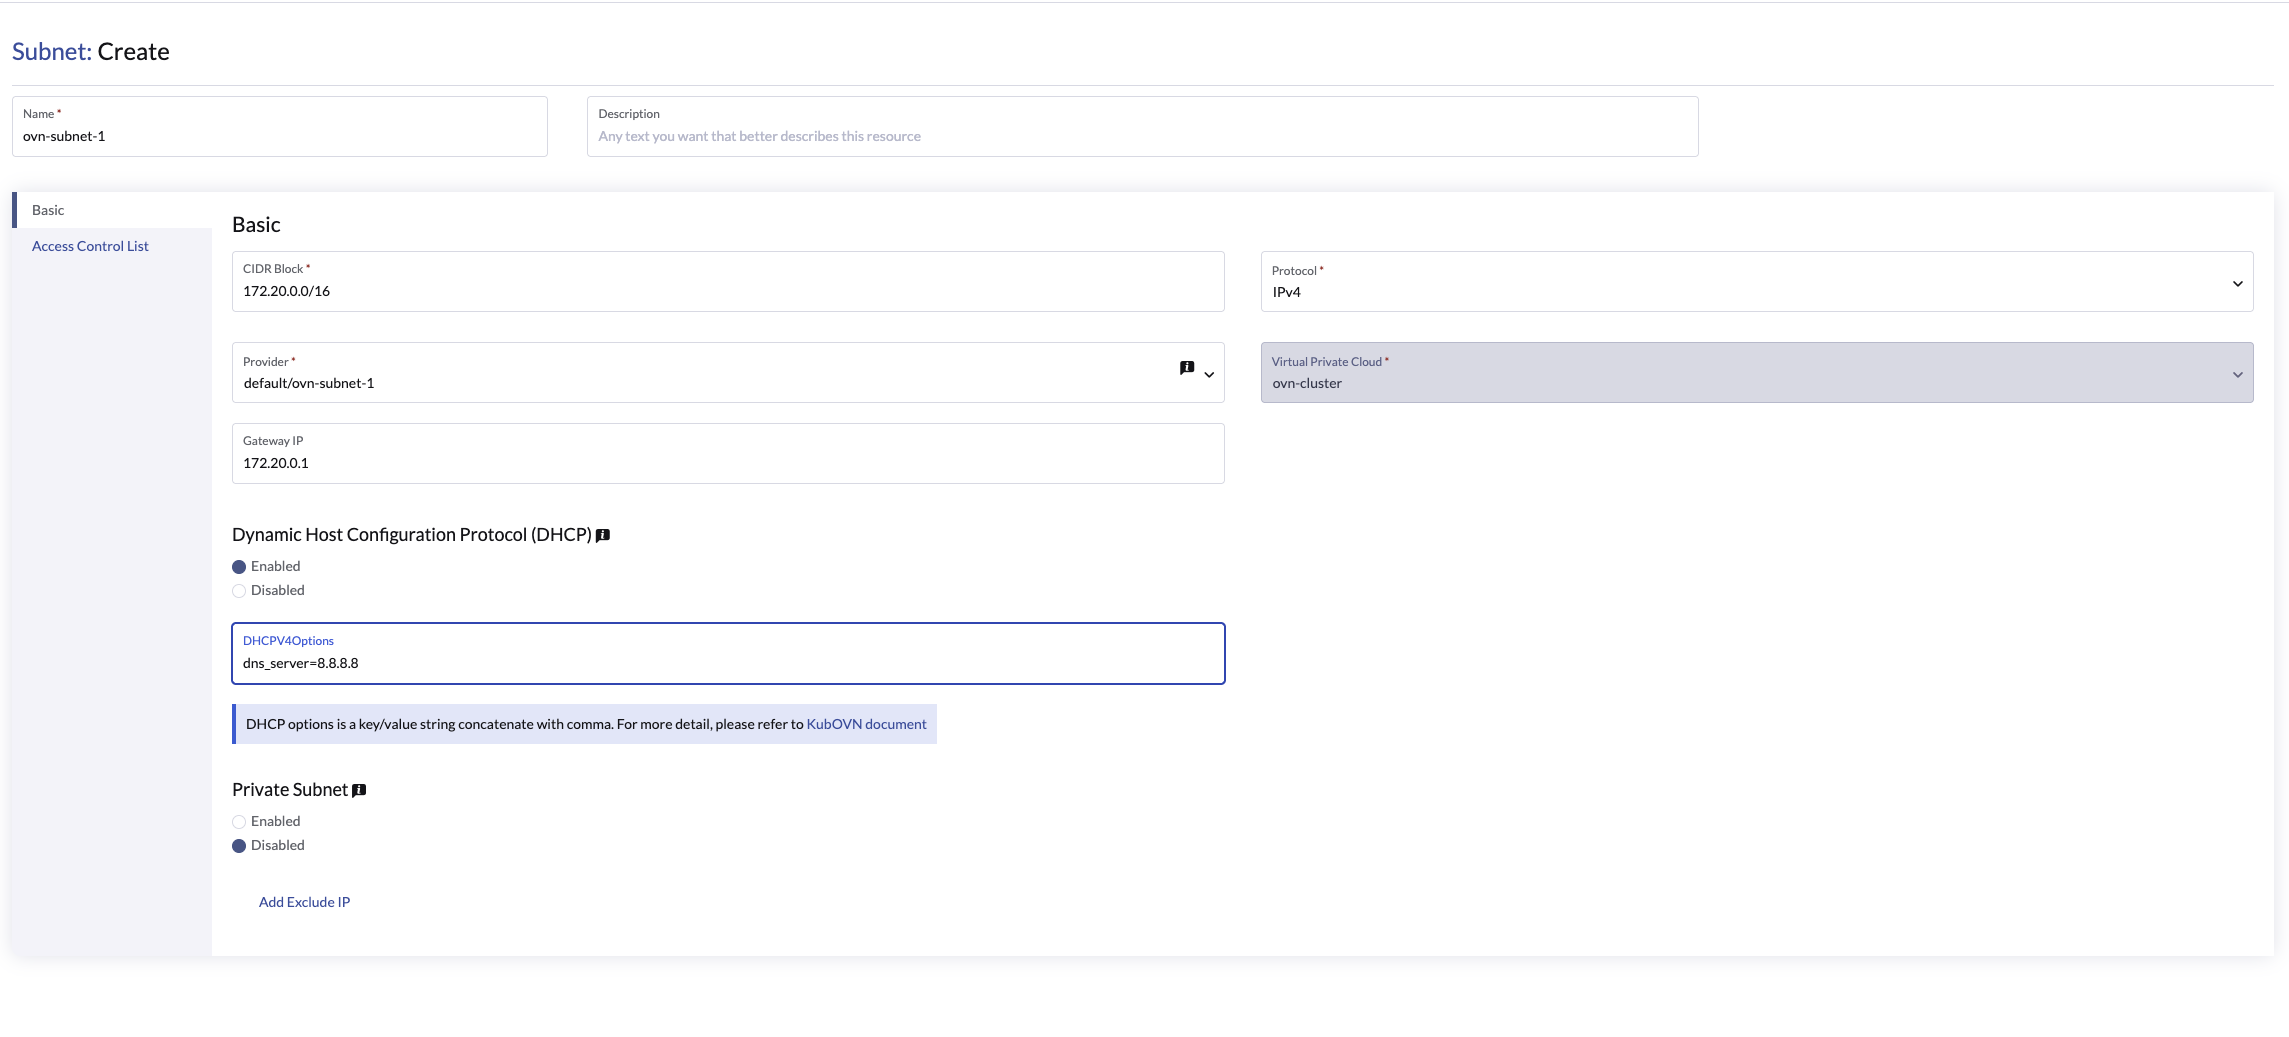The height and width of the screenshot is (1037, 2289).
Task: Enable the Private Subnet option
Action: (239, 822)
